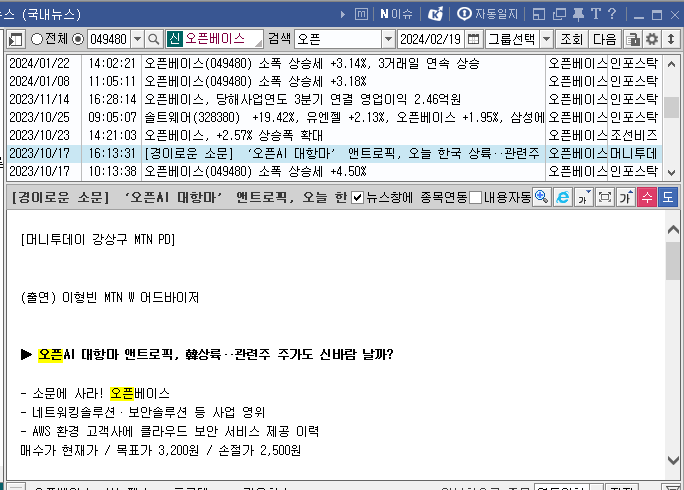Select the stock code radio button
Viewport: 684px width, 490px height.
[78, 39]
